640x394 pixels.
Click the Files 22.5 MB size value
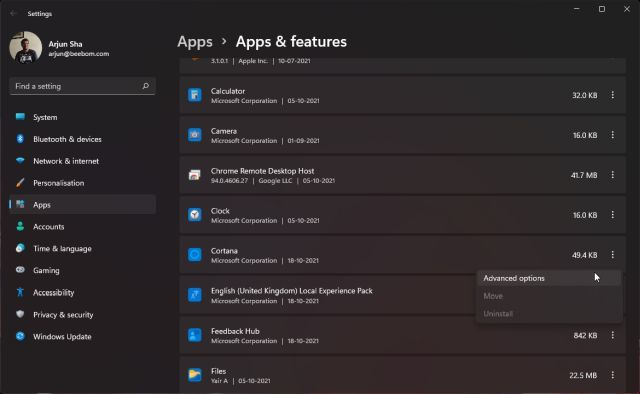coord(583,375)
